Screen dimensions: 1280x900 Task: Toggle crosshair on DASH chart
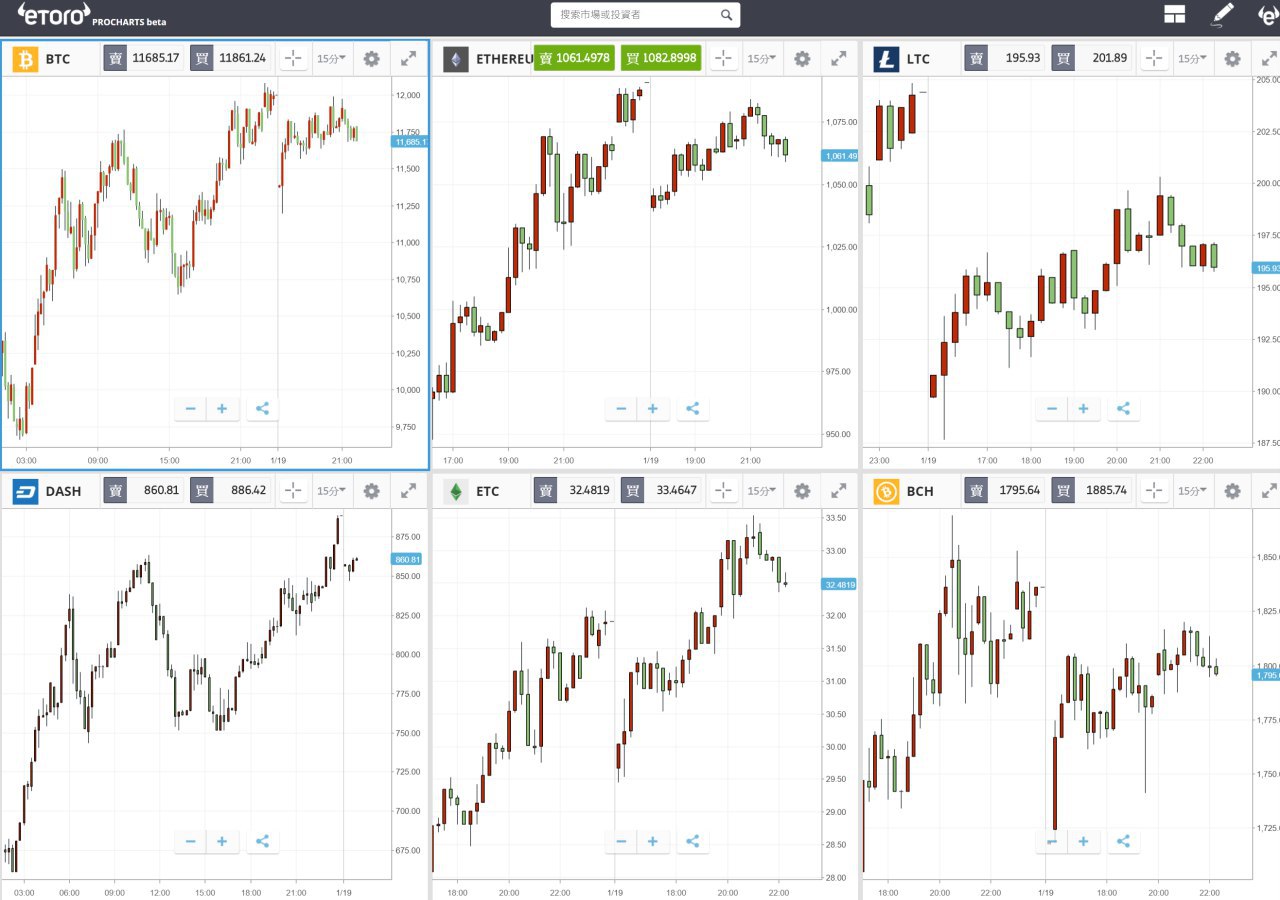point(293,491)
